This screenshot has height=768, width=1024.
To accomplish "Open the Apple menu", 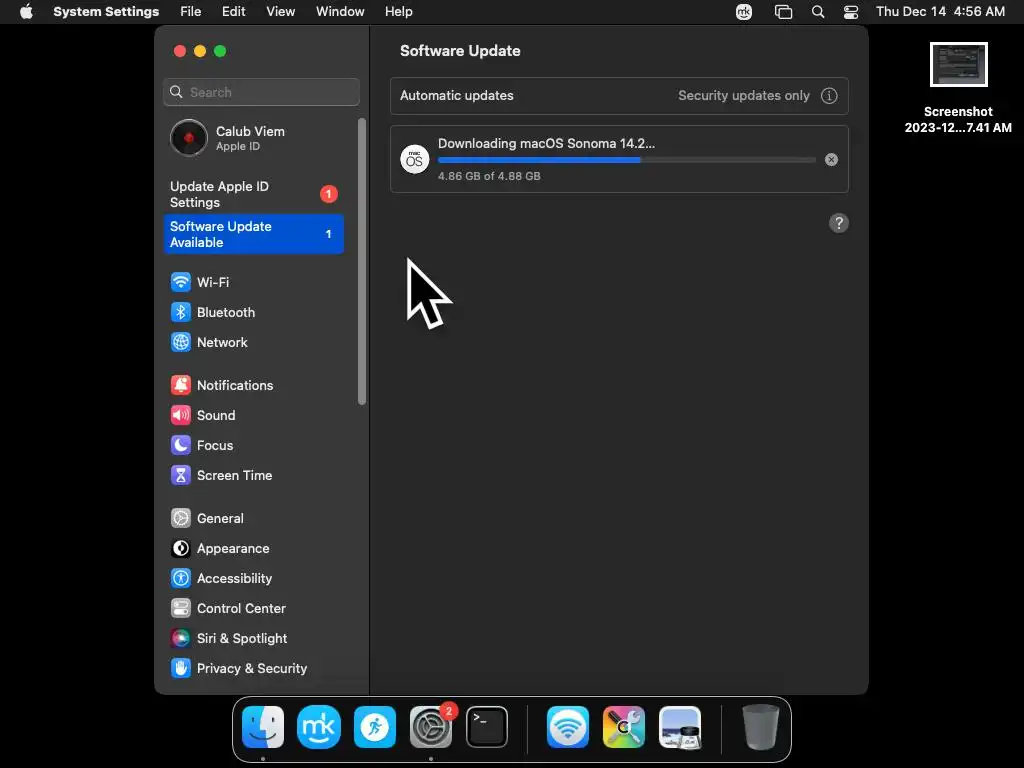I will click(26, 12).
